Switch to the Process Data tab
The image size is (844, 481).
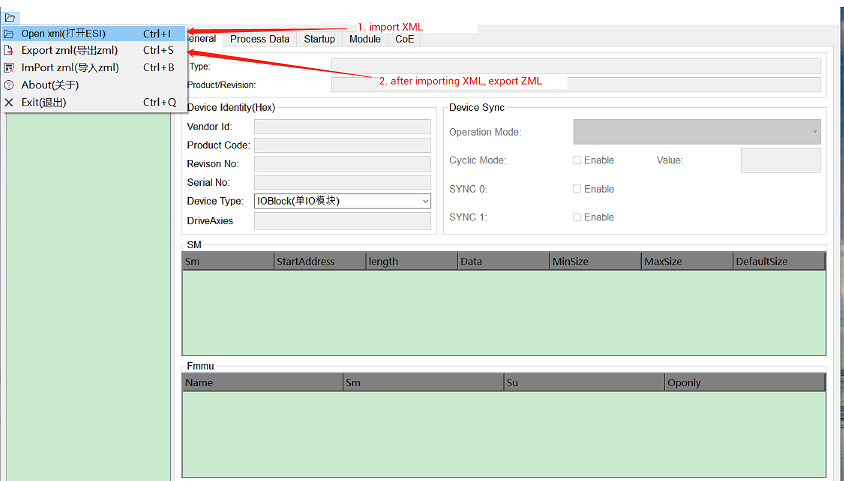260,39
